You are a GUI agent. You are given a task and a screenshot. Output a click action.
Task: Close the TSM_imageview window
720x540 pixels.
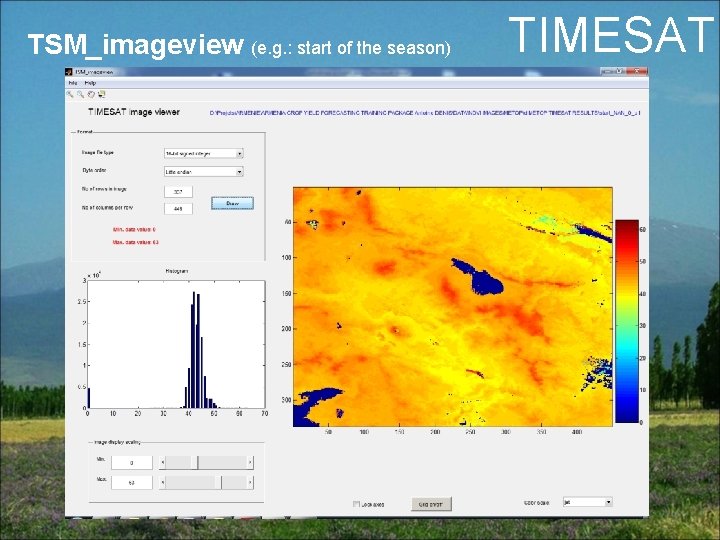tap(637, 72)
